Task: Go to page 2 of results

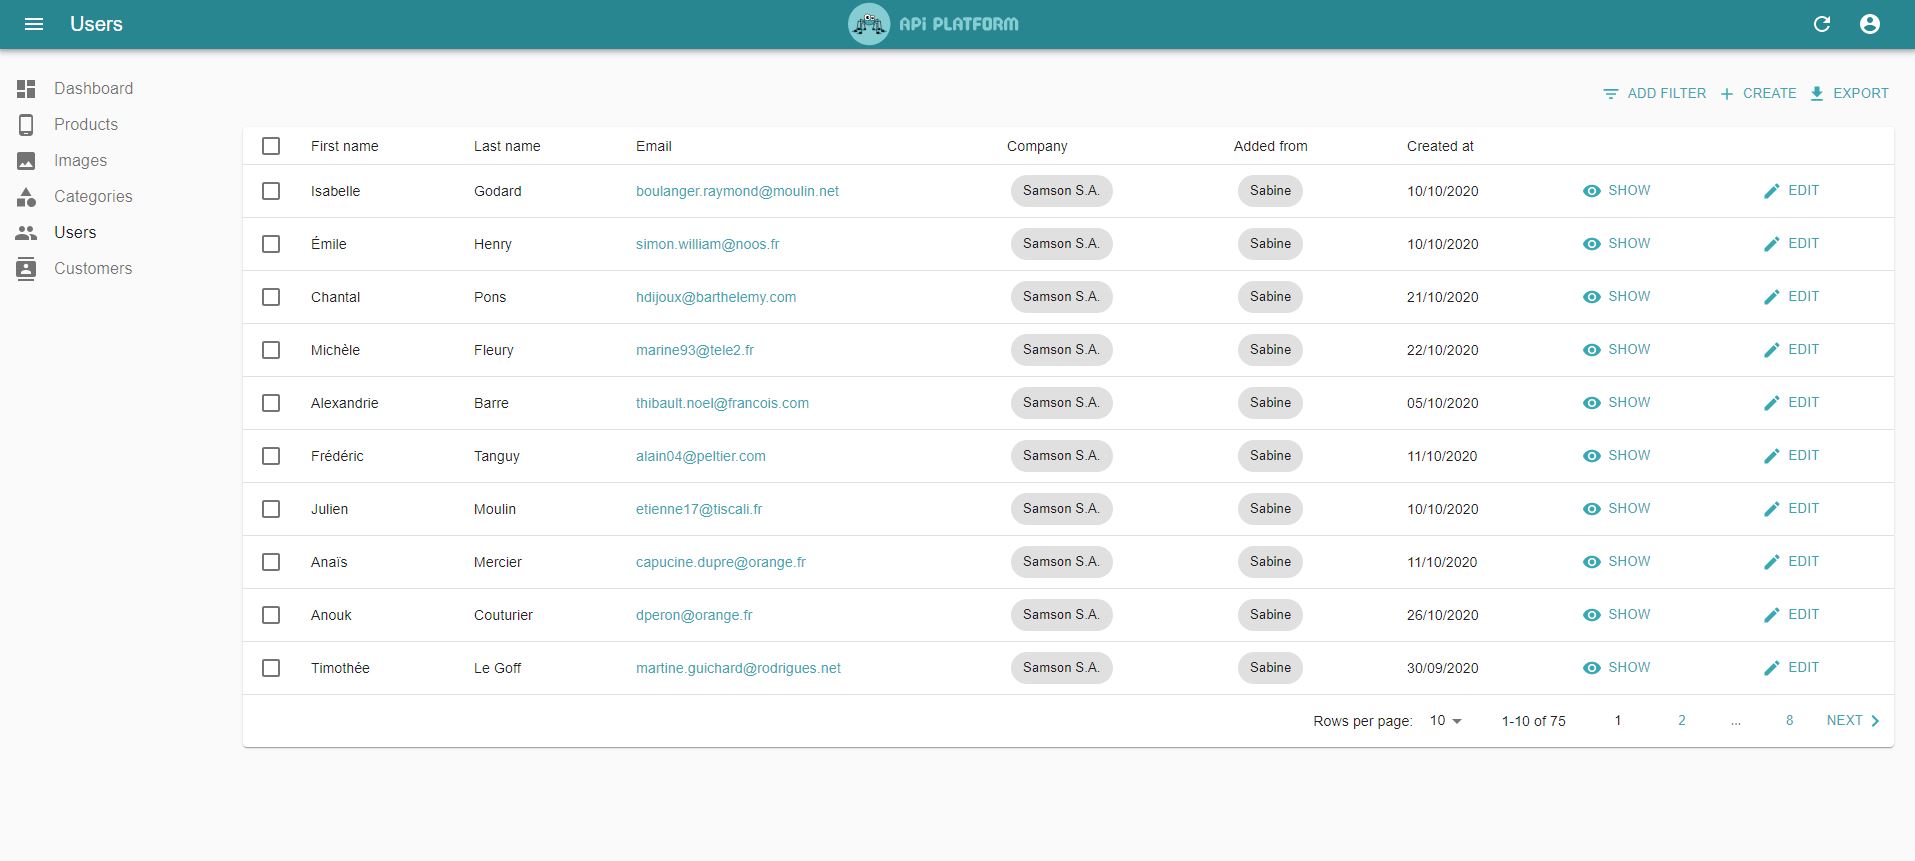Action: click(x=1682, y=721)
